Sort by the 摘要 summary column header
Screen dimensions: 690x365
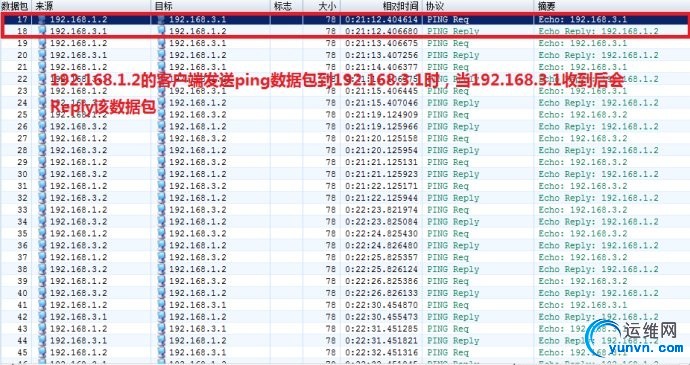pyautogui.click(x=612, y=6)
